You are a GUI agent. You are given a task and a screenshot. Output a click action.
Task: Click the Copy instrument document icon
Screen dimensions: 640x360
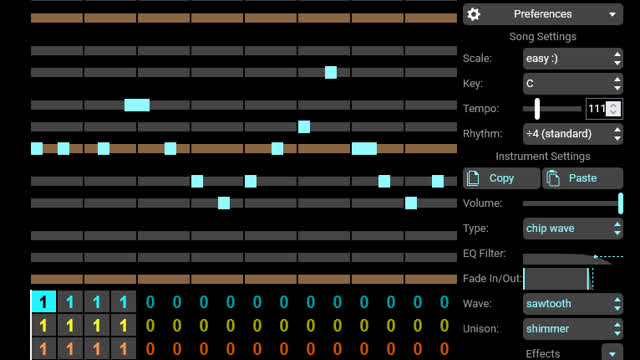tap(473, 178)
